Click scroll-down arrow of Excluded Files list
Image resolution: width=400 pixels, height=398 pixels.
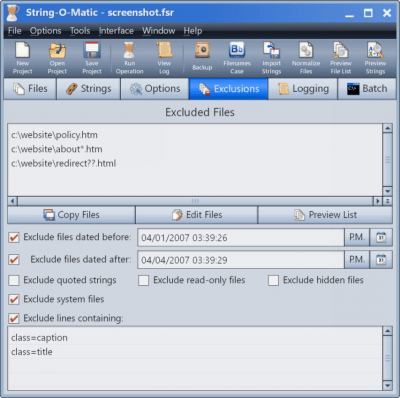point(387,191)
